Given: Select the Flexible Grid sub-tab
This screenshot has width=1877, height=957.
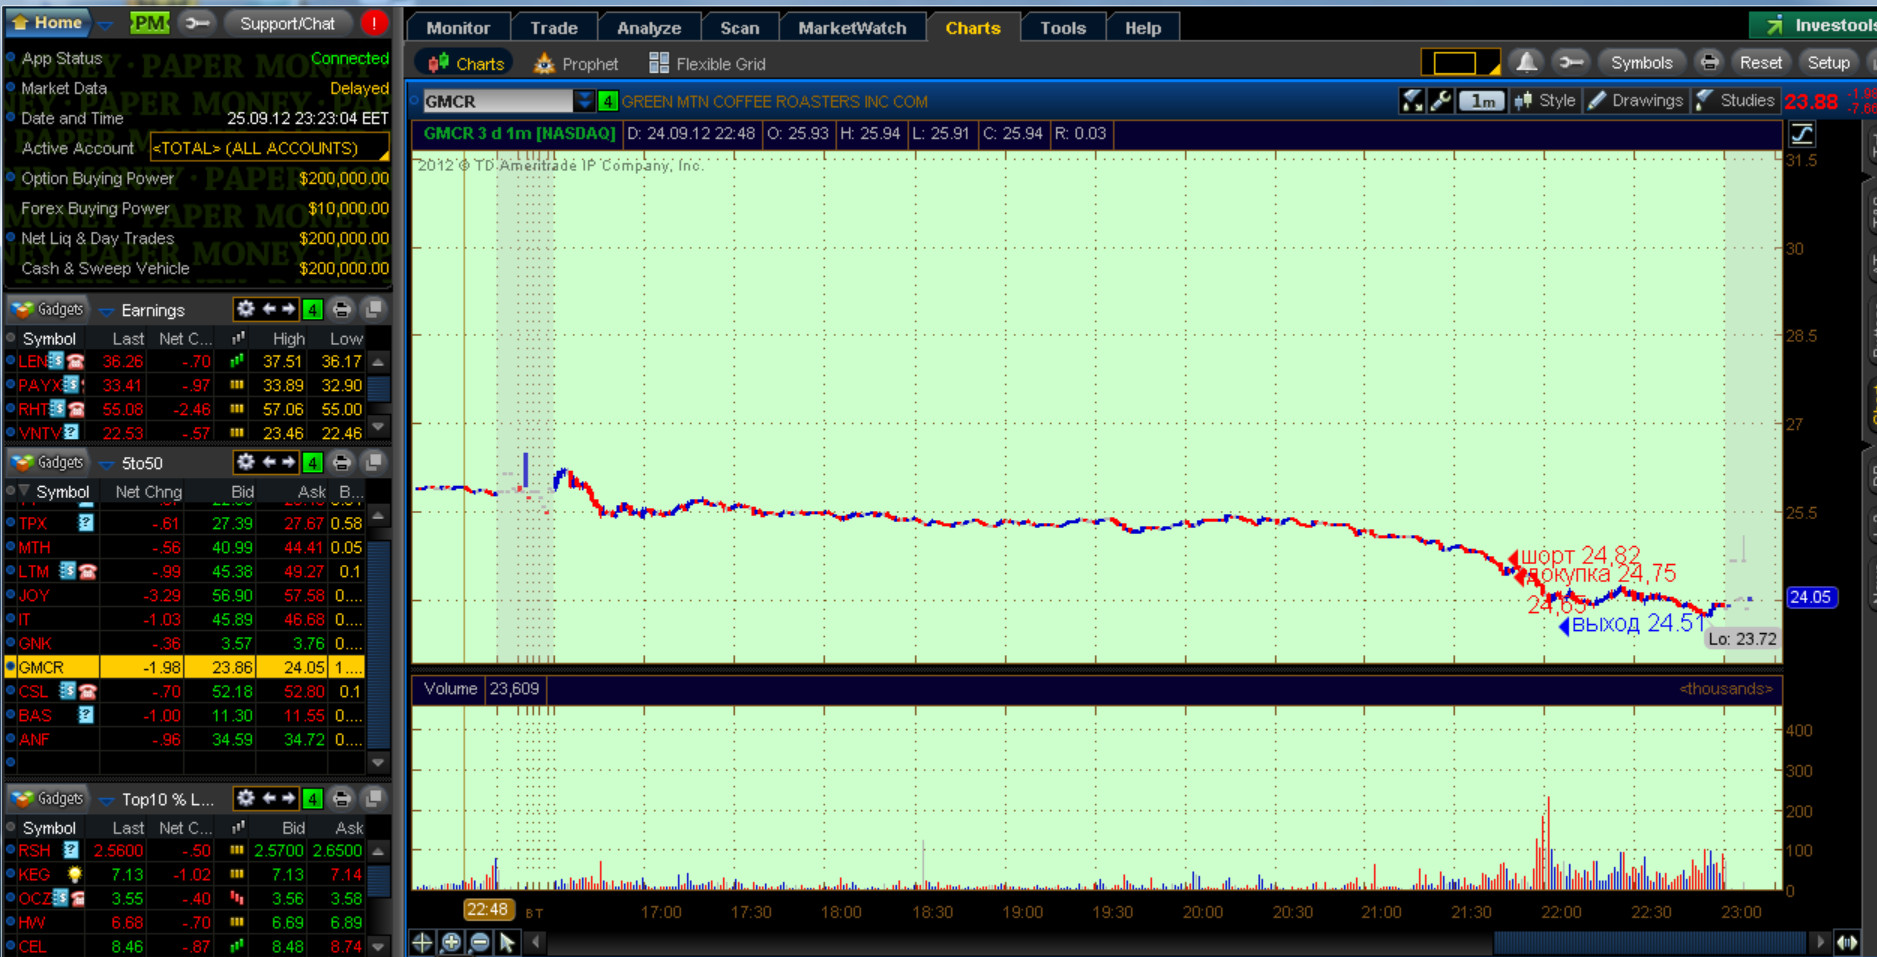Looking at the screenshot, I should 707,64.
